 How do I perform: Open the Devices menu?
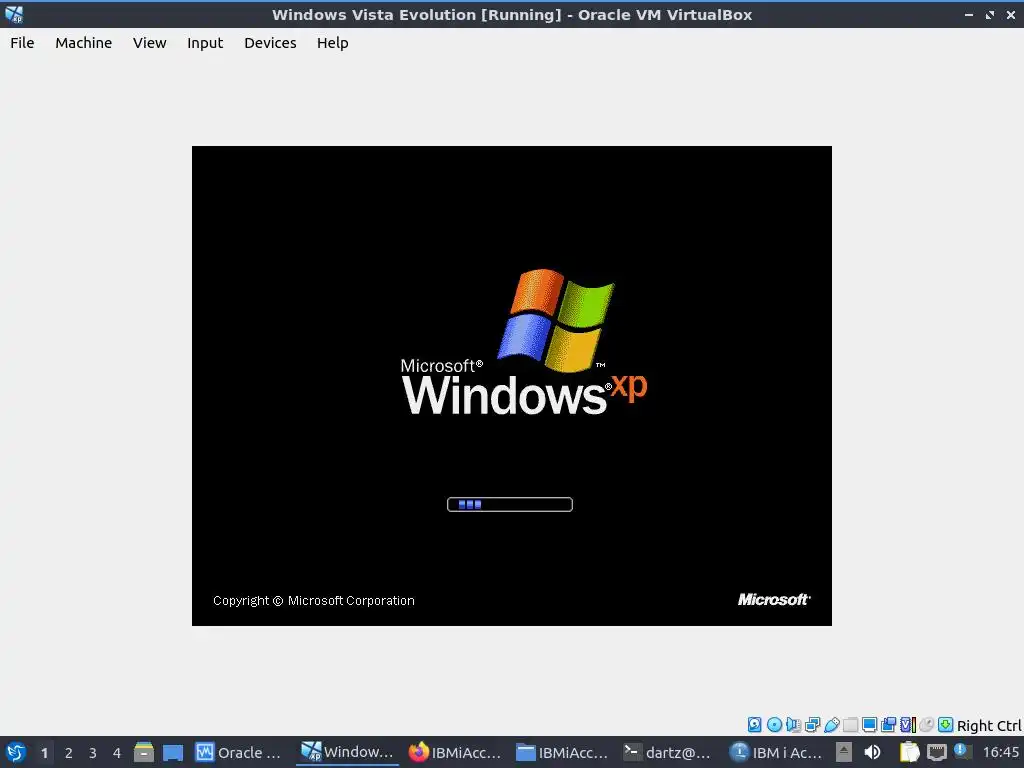click(270, 43)
